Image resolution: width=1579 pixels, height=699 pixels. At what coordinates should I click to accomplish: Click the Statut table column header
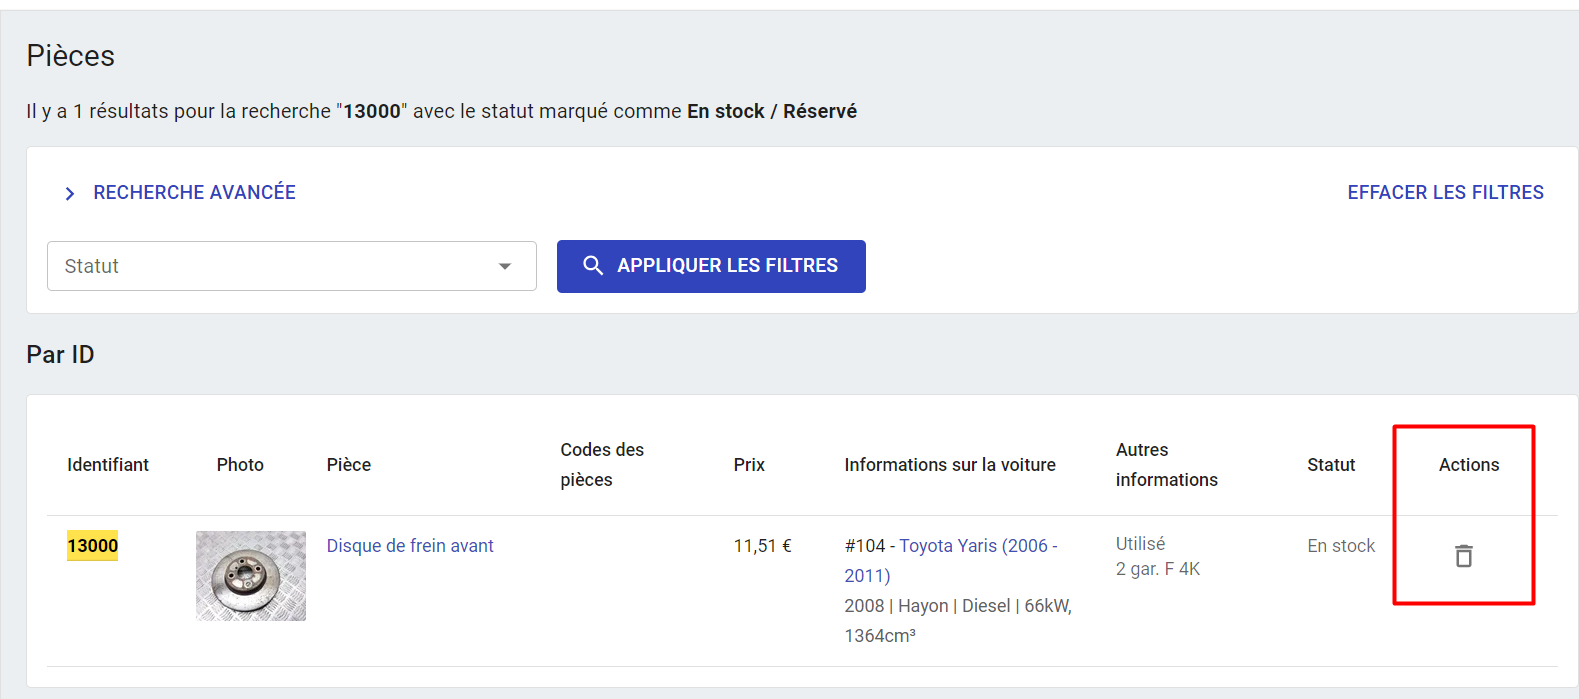pyautogui.click(x=1331, y=465)
